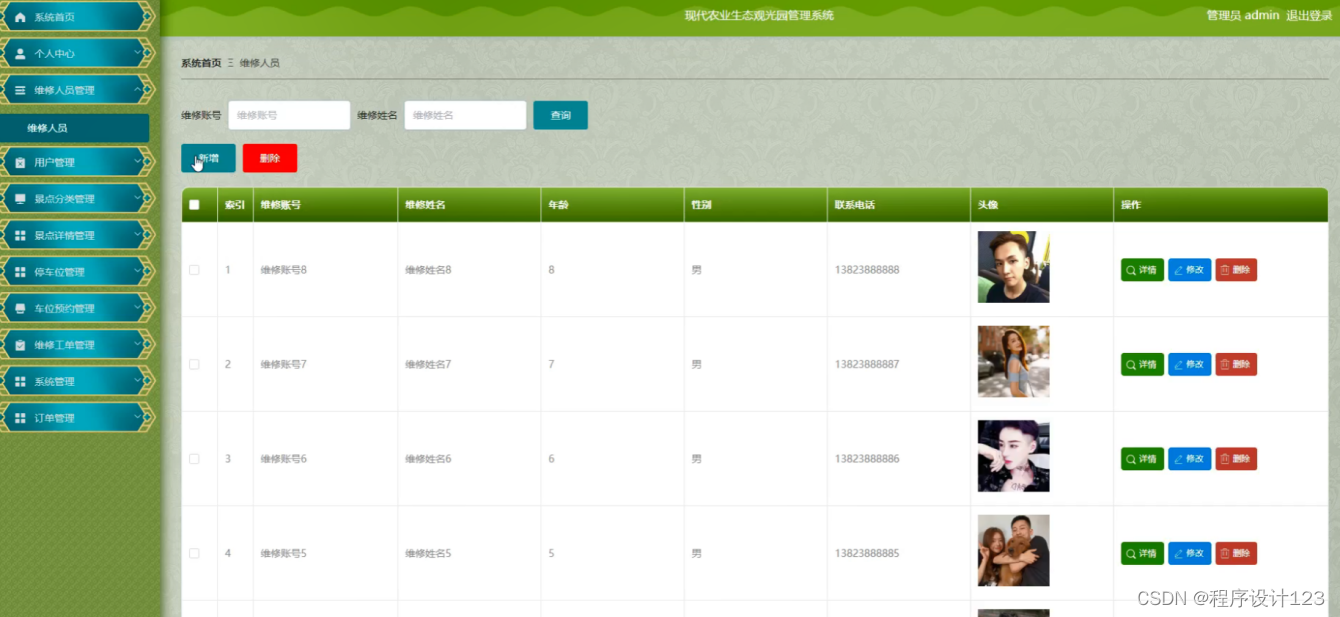Open 详情 for row 维修账号7

pyautogui.click(x=1142, y=364)
